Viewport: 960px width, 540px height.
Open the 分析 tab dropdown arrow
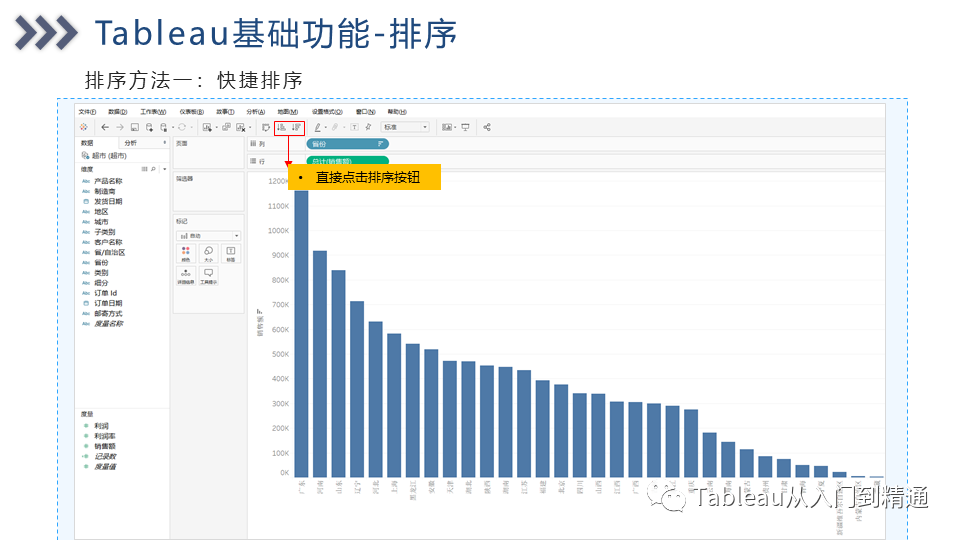point(165,143)
